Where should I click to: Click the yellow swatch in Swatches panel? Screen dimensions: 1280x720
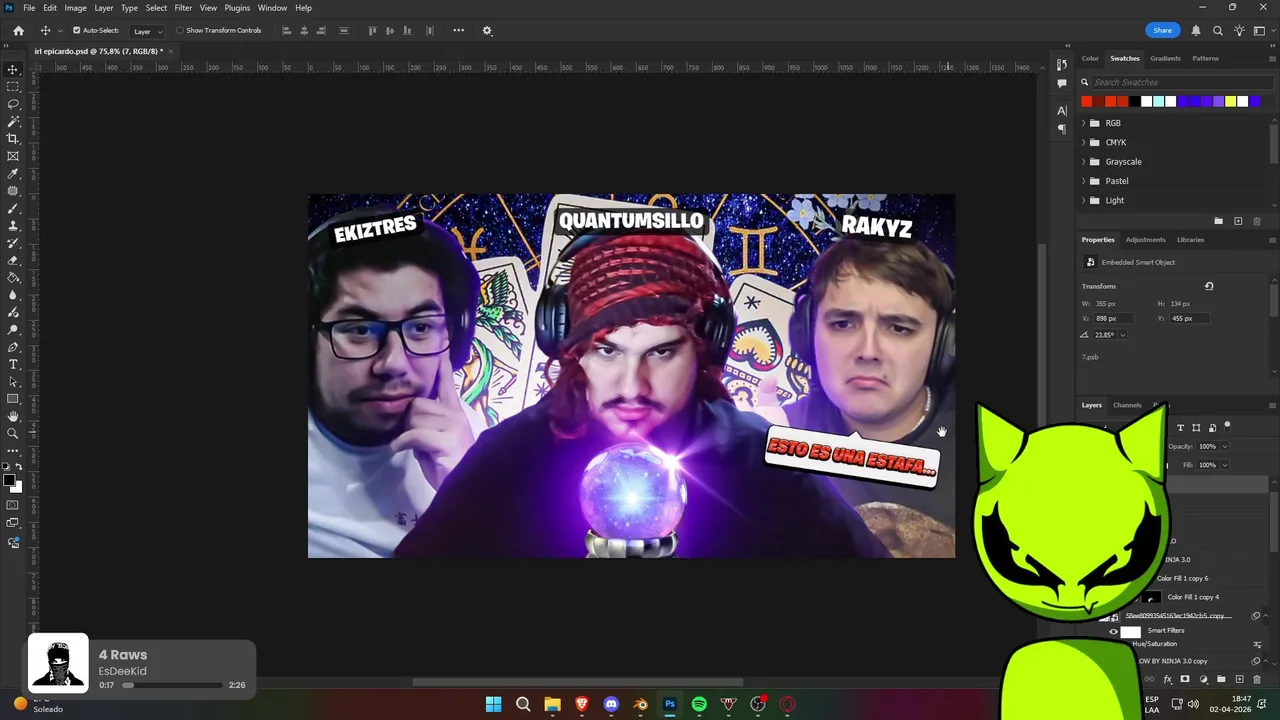tap(1231, 101)
